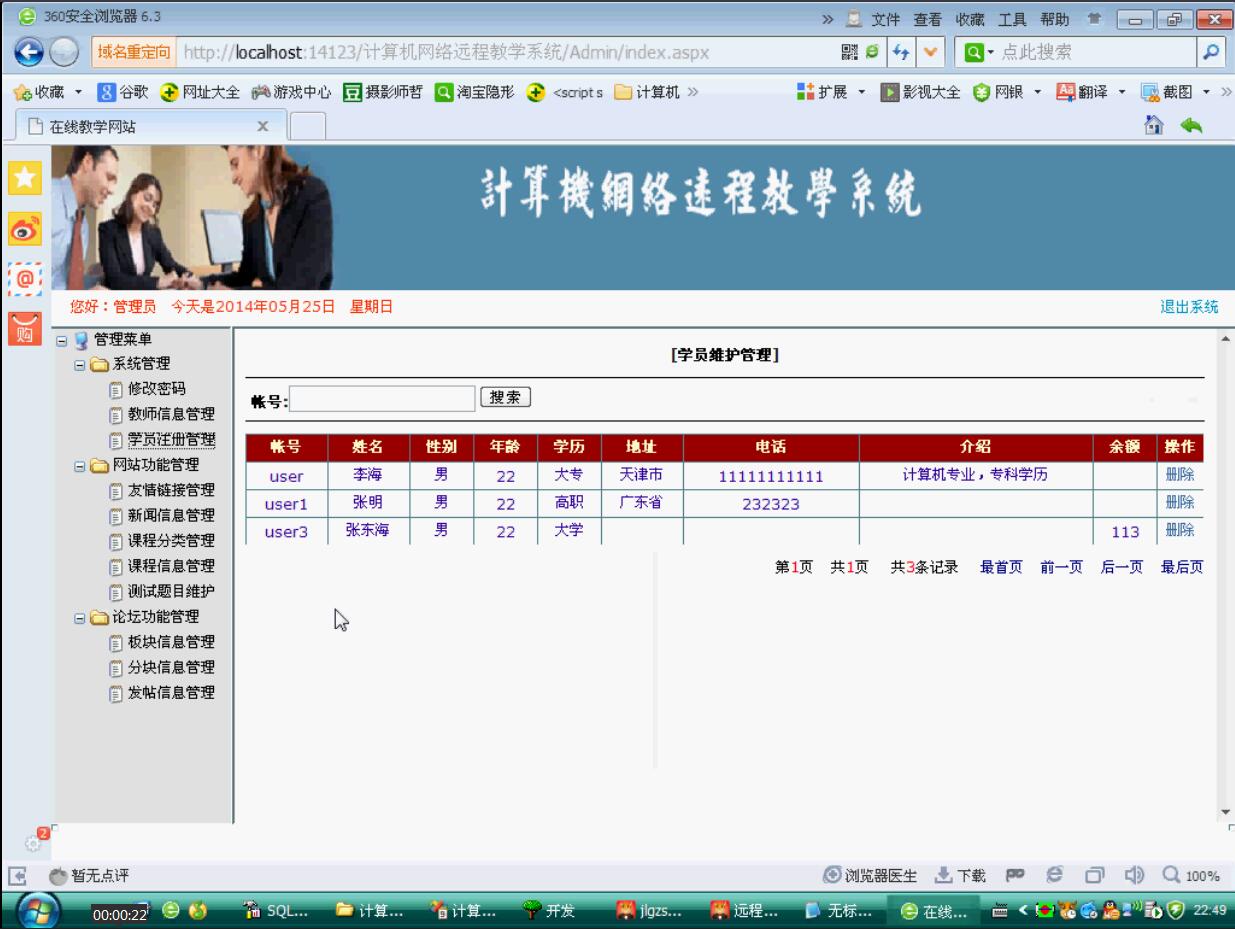This screenshot has height=929, width=1235.
Task: Delete the row for user1 张明
Action: pos(1180,503)
